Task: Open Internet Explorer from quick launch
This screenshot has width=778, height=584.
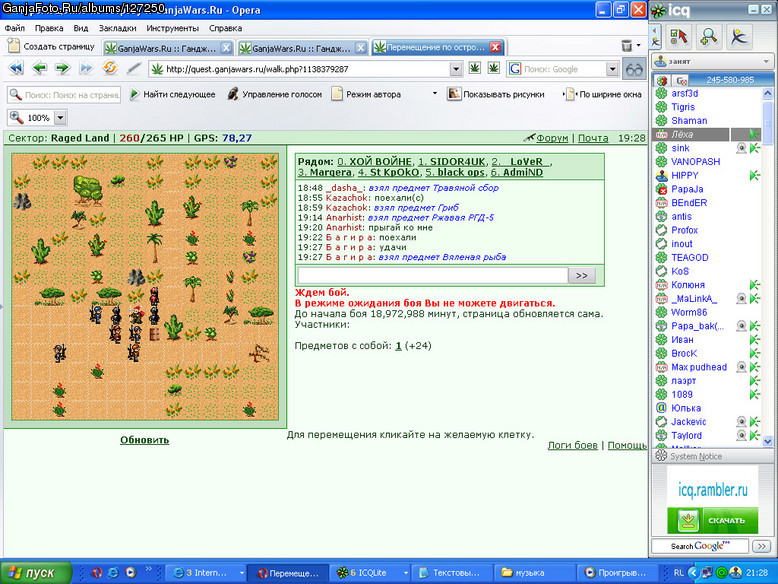Action: click(114, 573)
